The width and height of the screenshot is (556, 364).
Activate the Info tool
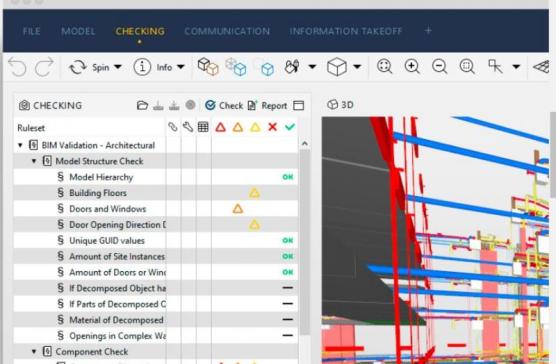click(152, 67)
